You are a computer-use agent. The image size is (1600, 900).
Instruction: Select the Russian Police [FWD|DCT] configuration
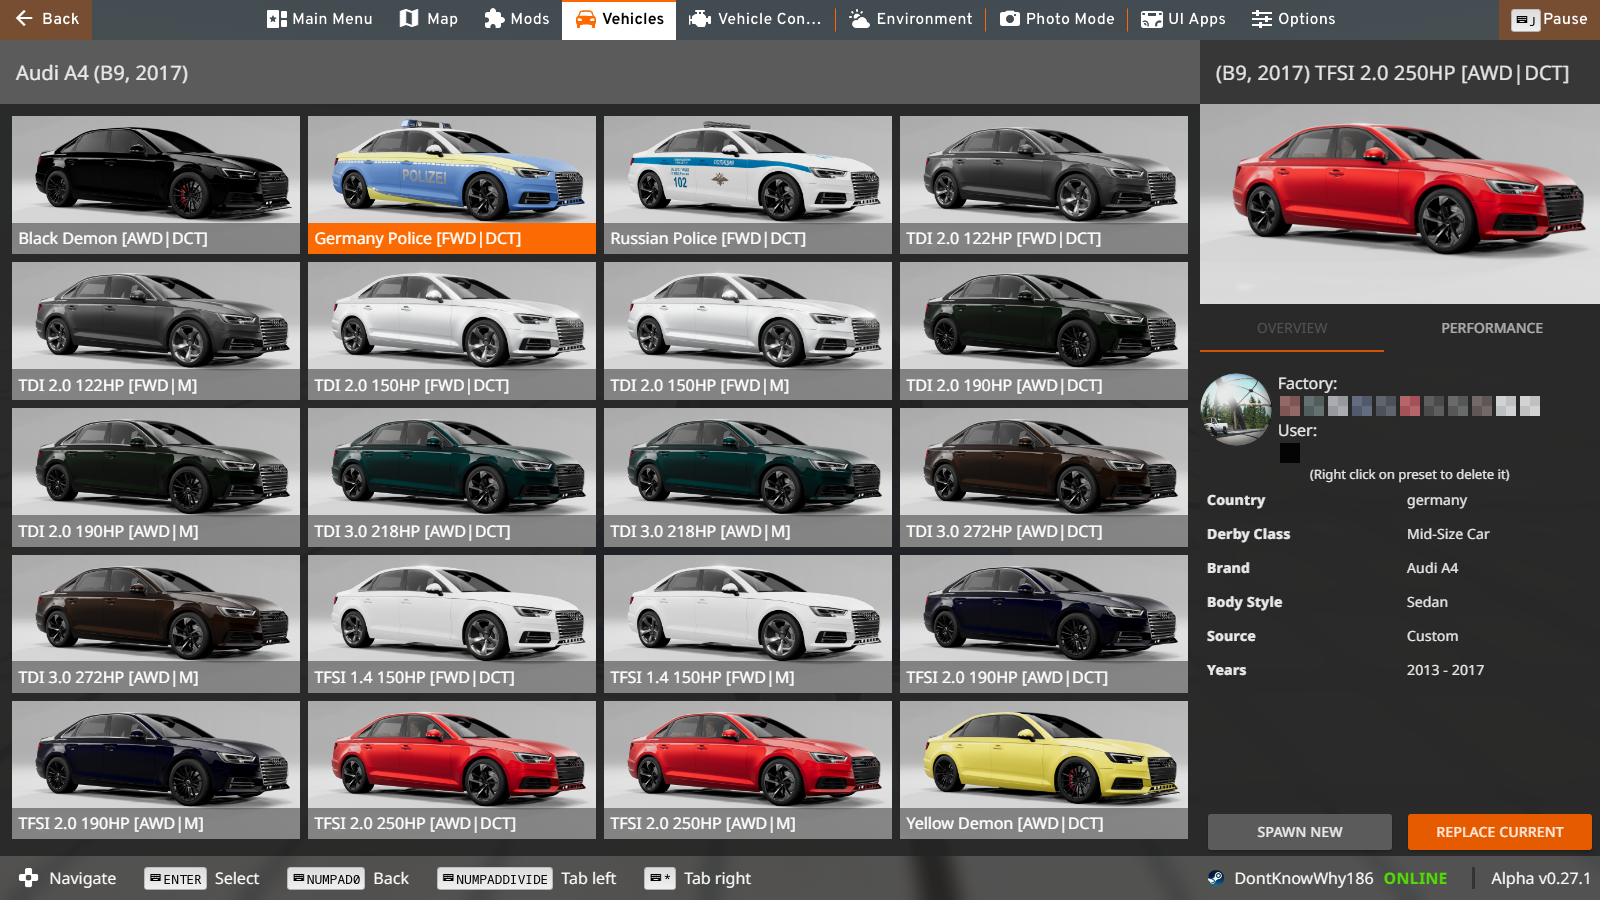[x=748, y=185]
